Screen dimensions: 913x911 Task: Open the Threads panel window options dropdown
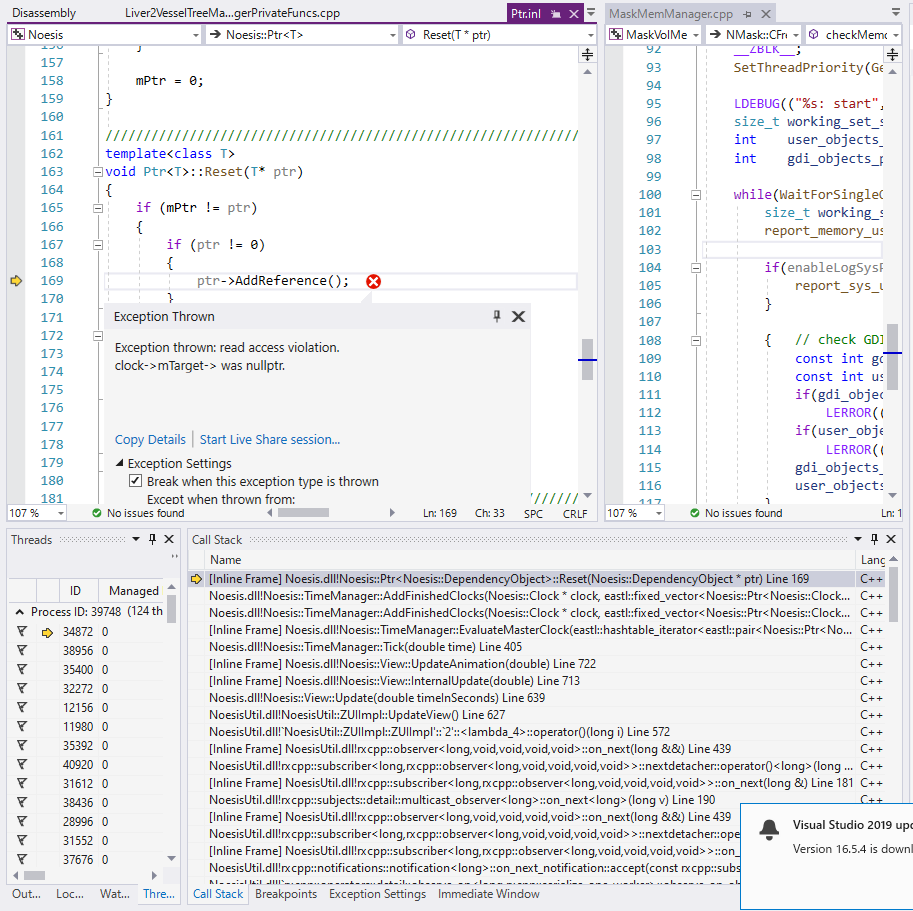click(x=136, y=539)
